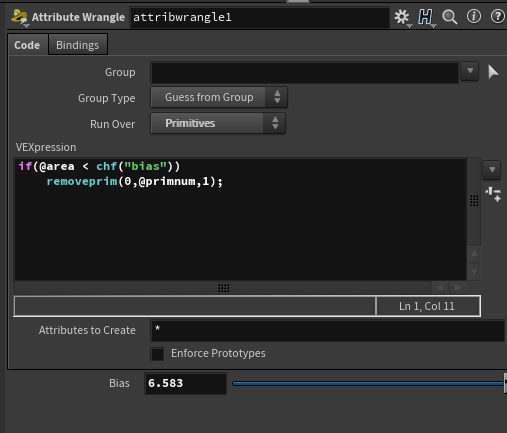Open the Group field dropdown arrow
This screenshot has width=507, height=433.
[x=470, y=71]
